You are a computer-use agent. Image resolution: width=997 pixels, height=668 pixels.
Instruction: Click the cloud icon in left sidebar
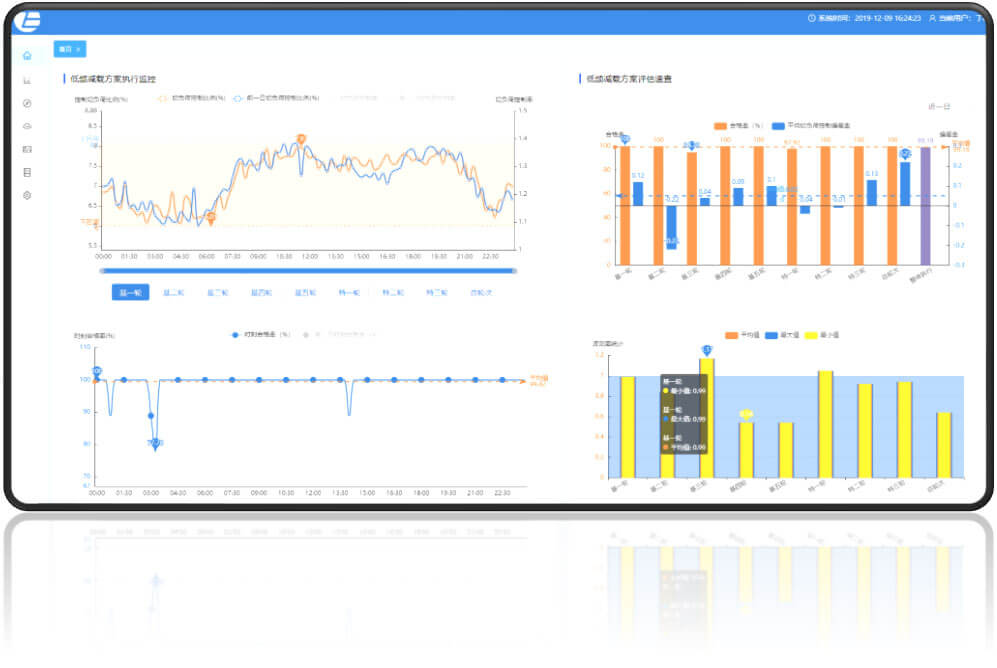27,126
